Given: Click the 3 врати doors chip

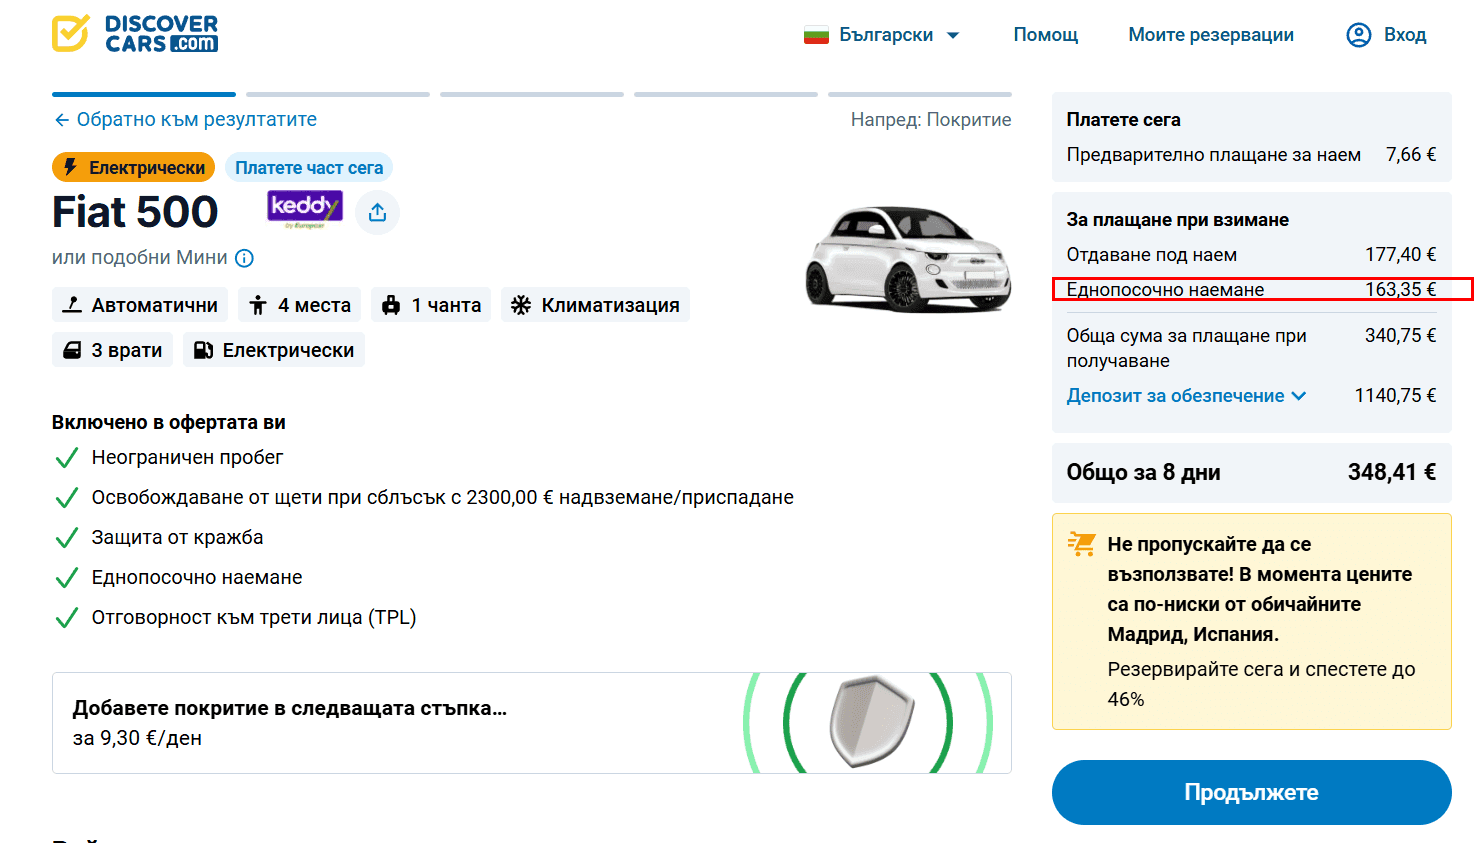Looking at the screenshot, I should pos(112,350).
